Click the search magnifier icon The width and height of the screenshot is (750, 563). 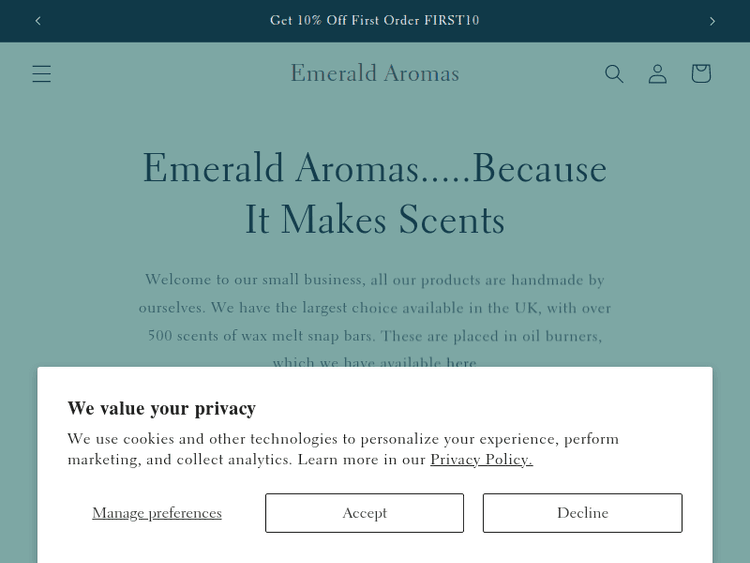pos(614,74)
